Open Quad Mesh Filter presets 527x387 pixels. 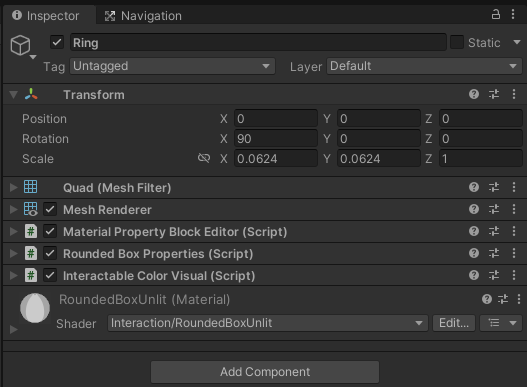tap(494, 187)
